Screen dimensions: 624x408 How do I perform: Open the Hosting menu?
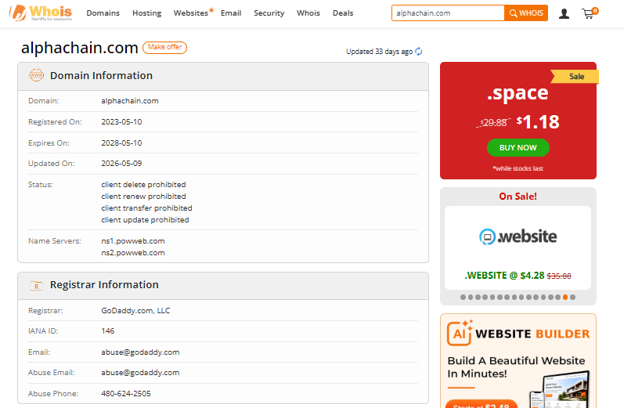[147, 13]
